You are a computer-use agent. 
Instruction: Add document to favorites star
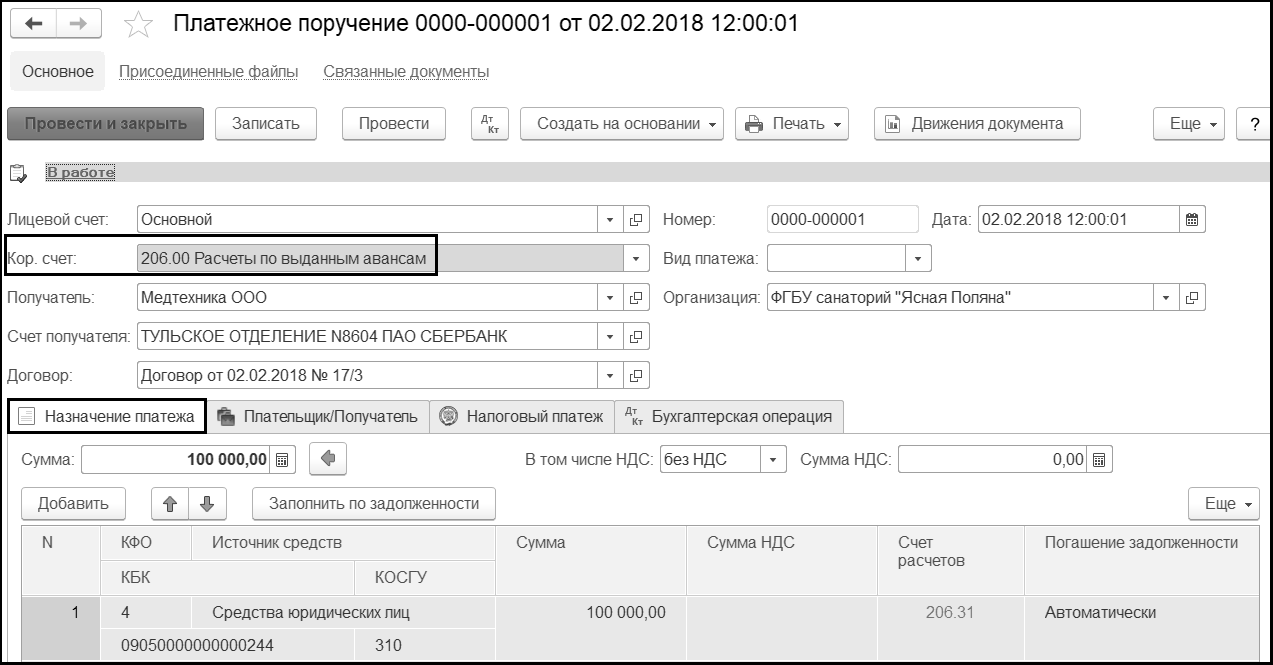click(x=138, y=25)
